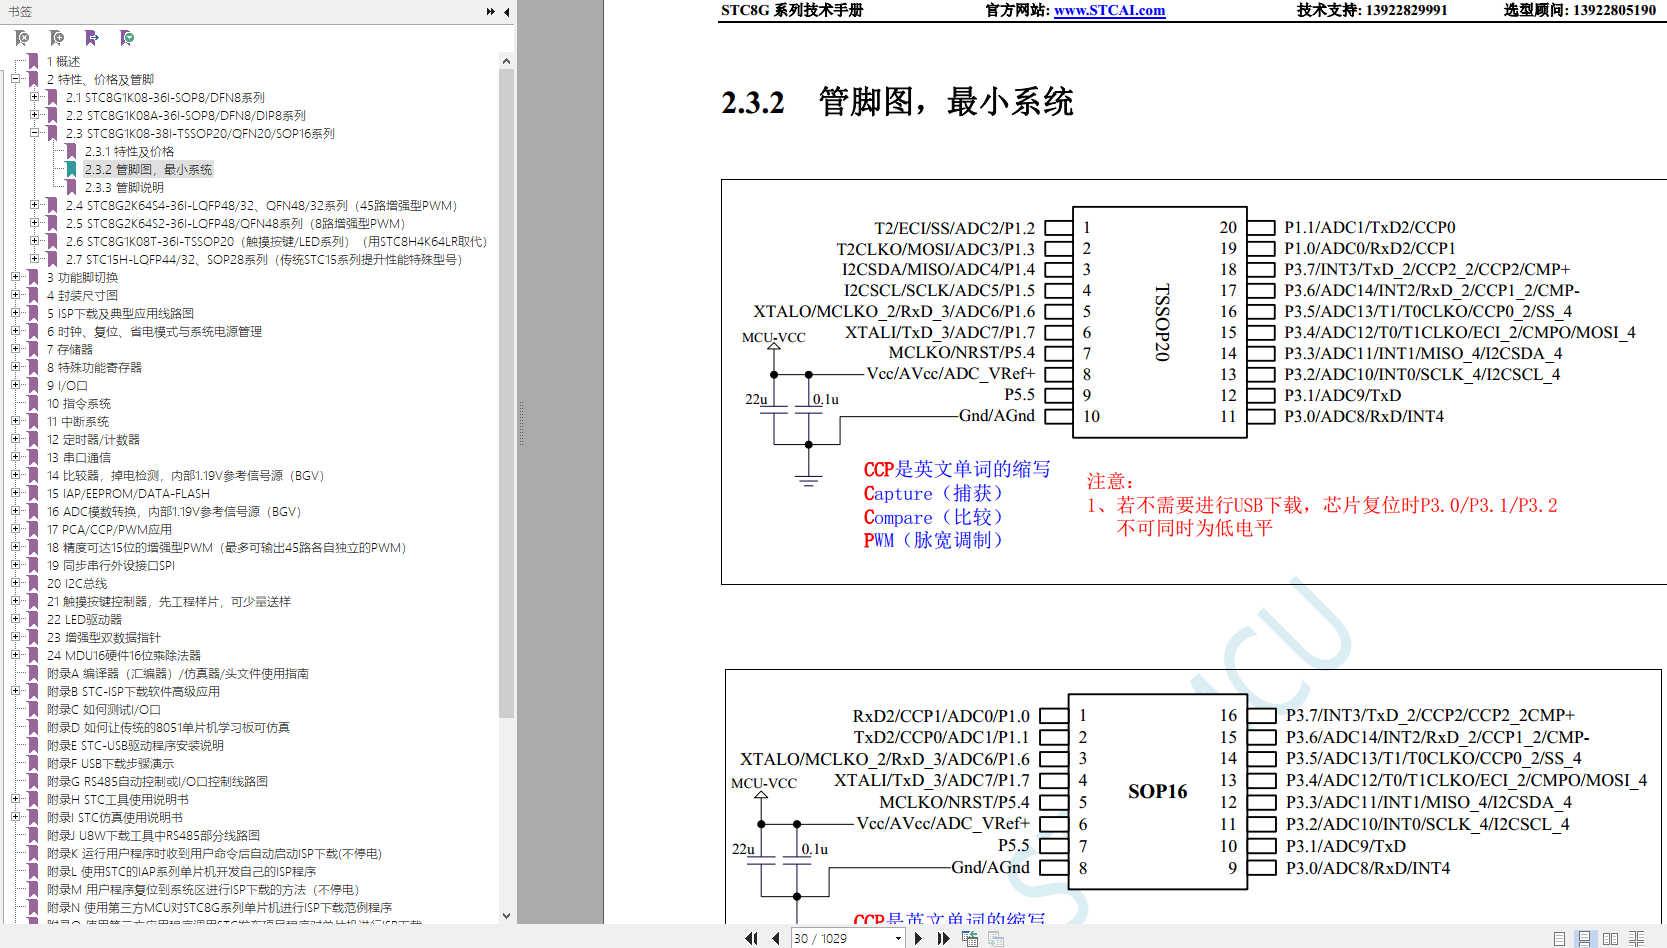The image size is (1667, 948).
Task: Click bookmark icon of 1 概述
Action: coord(33,61)
